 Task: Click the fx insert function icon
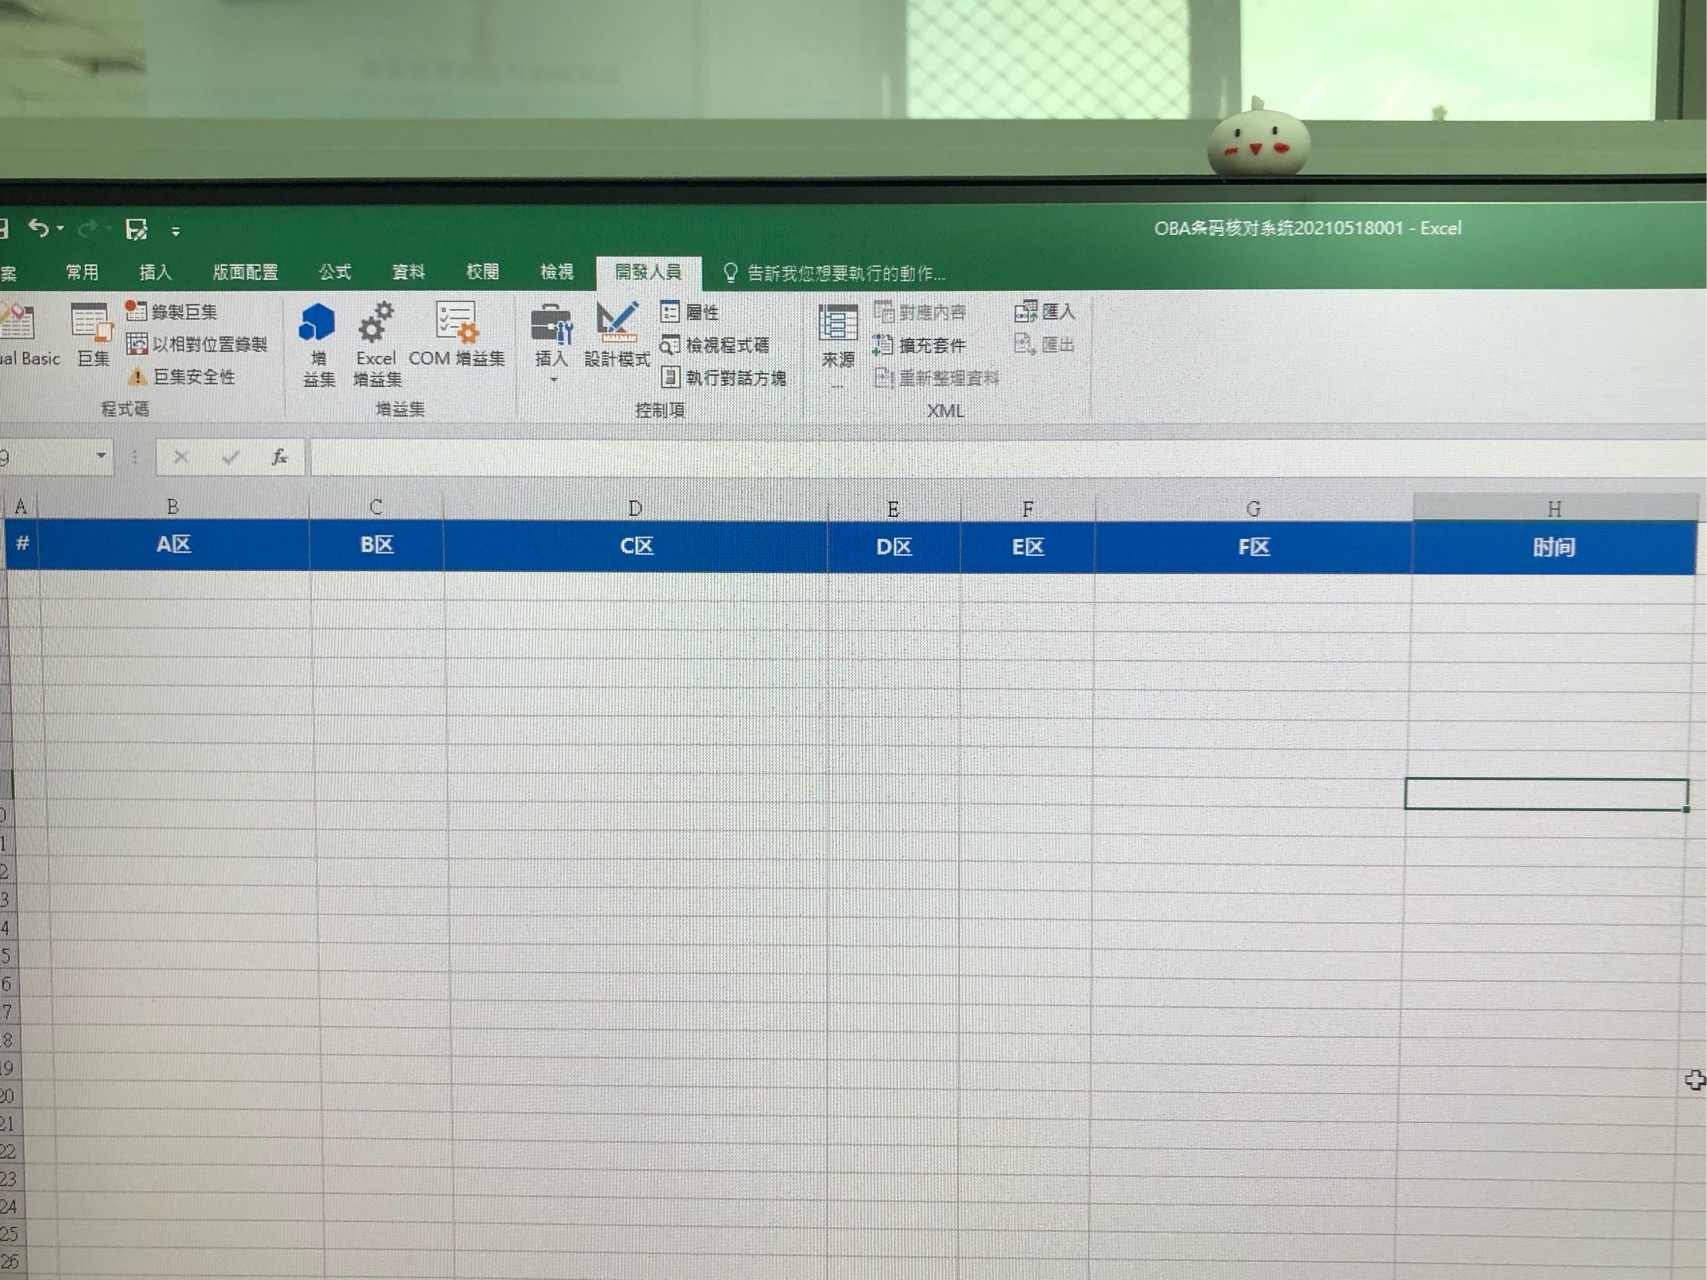pyautogui.click(x=280, y=458)
